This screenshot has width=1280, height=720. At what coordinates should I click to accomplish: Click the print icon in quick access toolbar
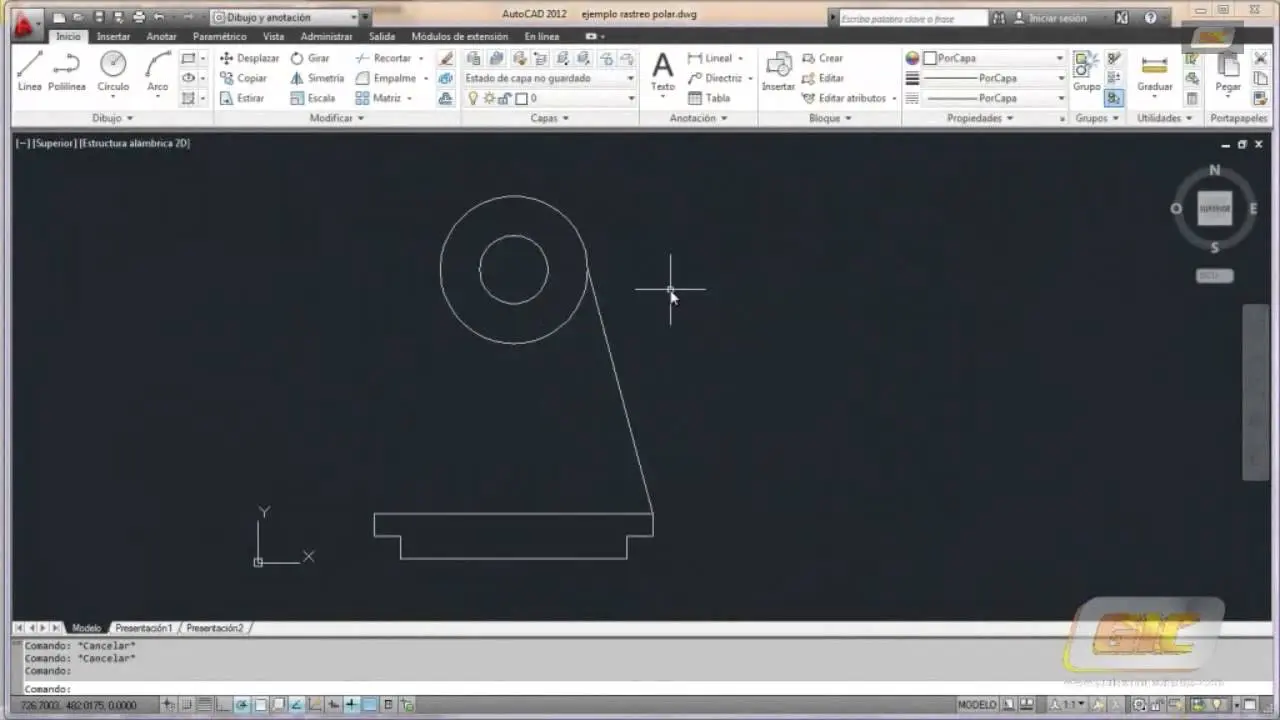click(x=138, y=17)
